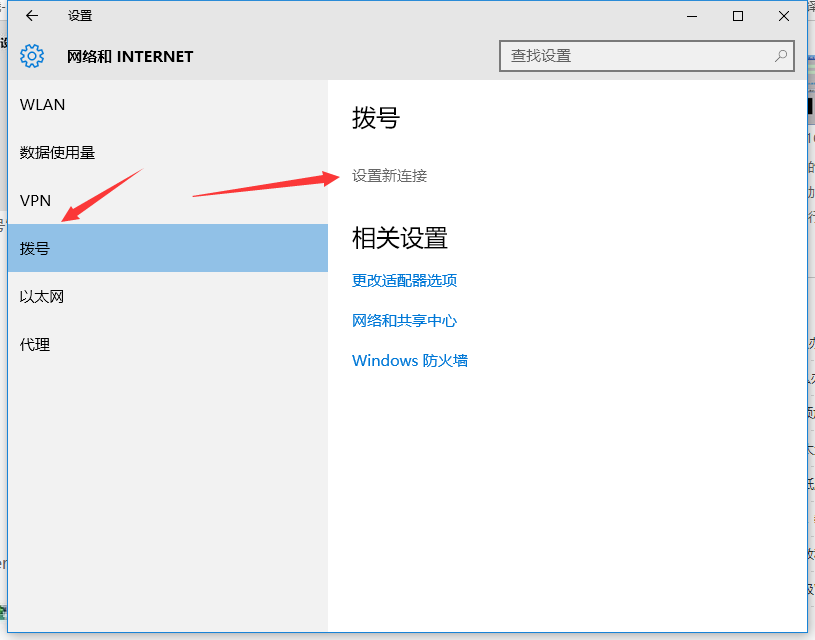Select 数据使用量 in the sidebar
The image size is (815, 640).
167,152
